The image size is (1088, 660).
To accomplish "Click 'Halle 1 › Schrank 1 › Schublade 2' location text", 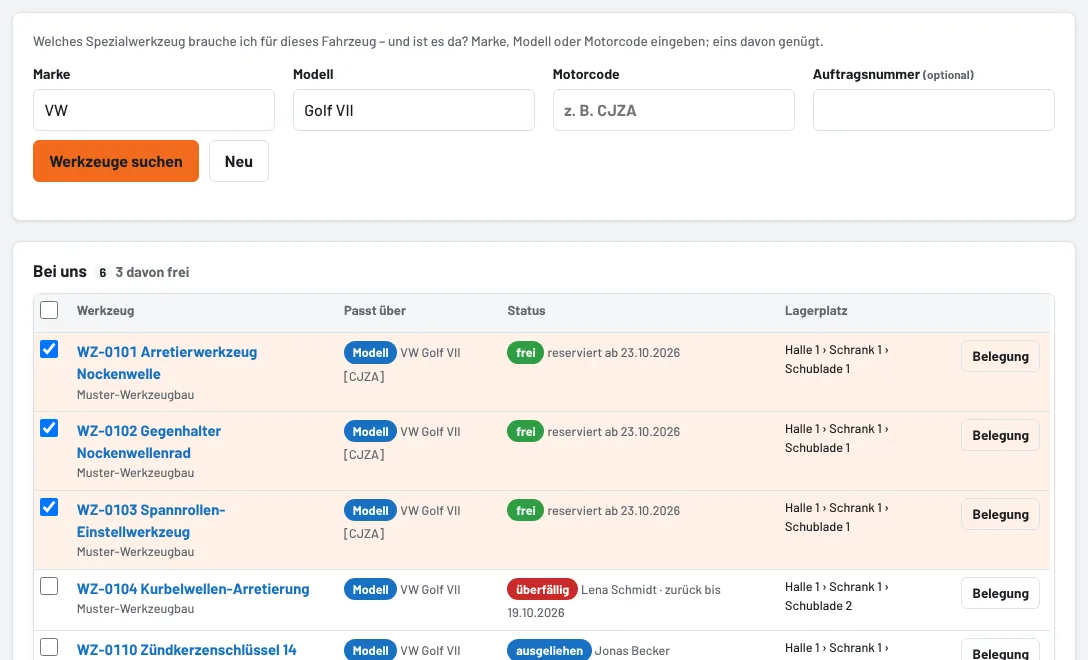I will coord(836,596).
